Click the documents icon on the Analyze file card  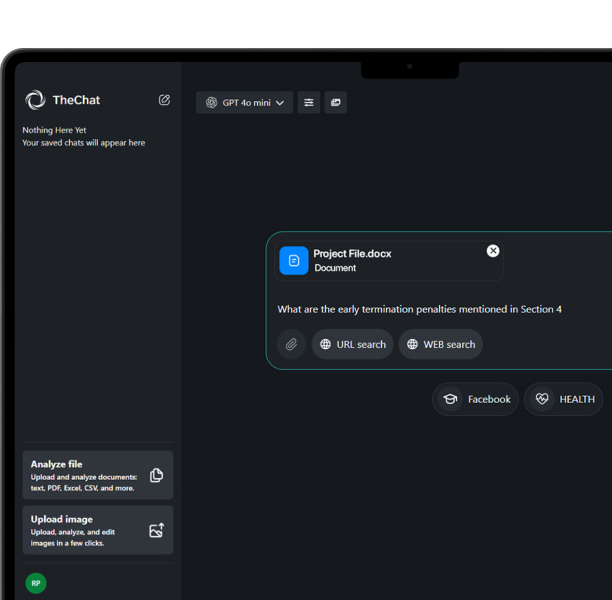(x=157, y=475)
